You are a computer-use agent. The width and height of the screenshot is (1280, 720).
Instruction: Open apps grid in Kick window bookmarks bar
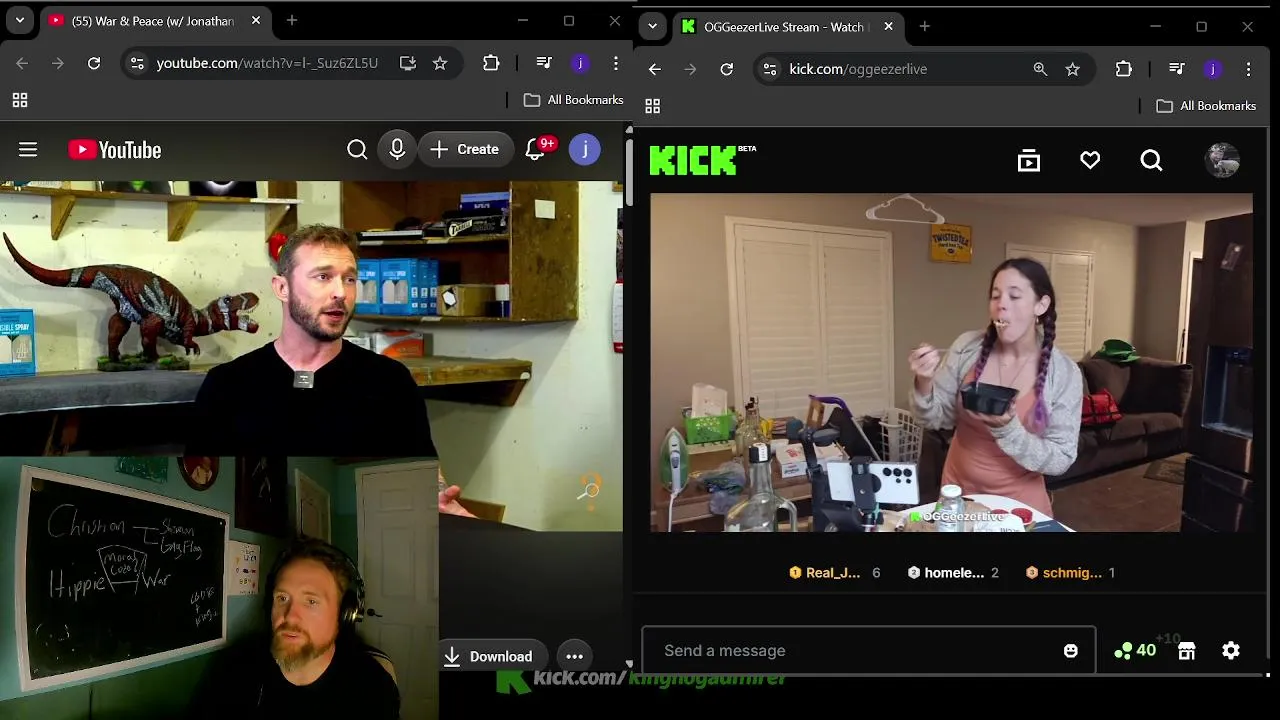click(x=653, y=106)
